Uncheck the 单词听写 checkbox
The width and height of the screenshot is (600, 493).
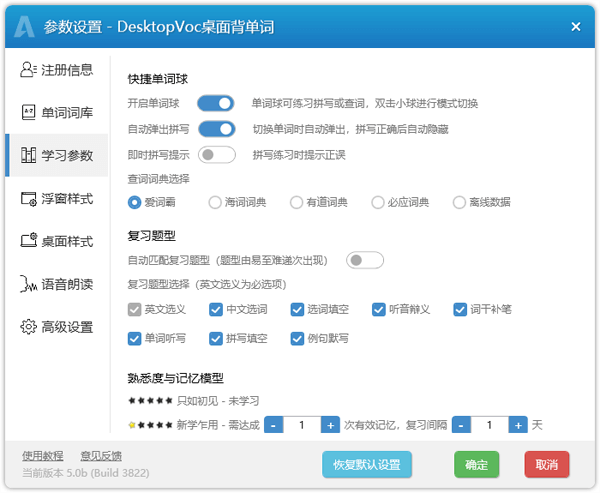pos(134,338)
